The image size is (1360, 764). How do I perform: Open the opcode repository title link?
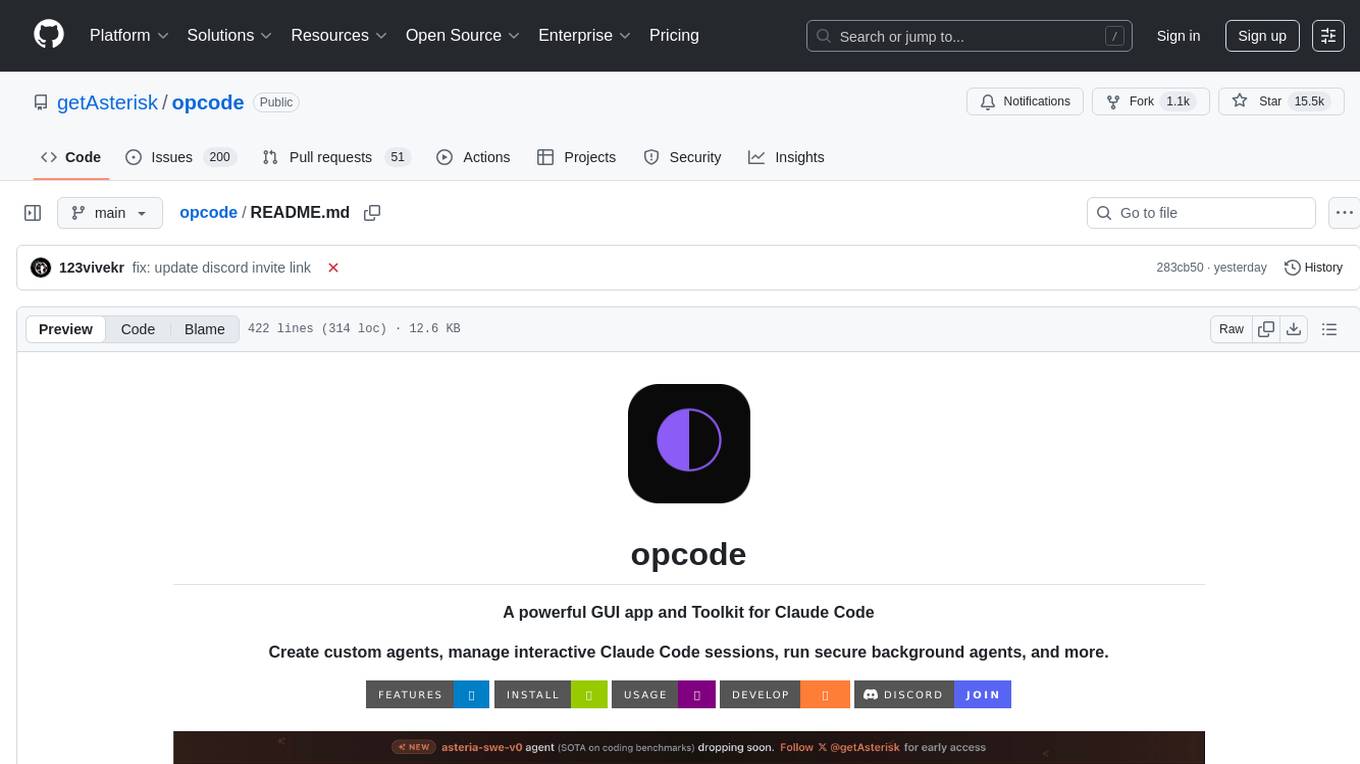[208, 102]
